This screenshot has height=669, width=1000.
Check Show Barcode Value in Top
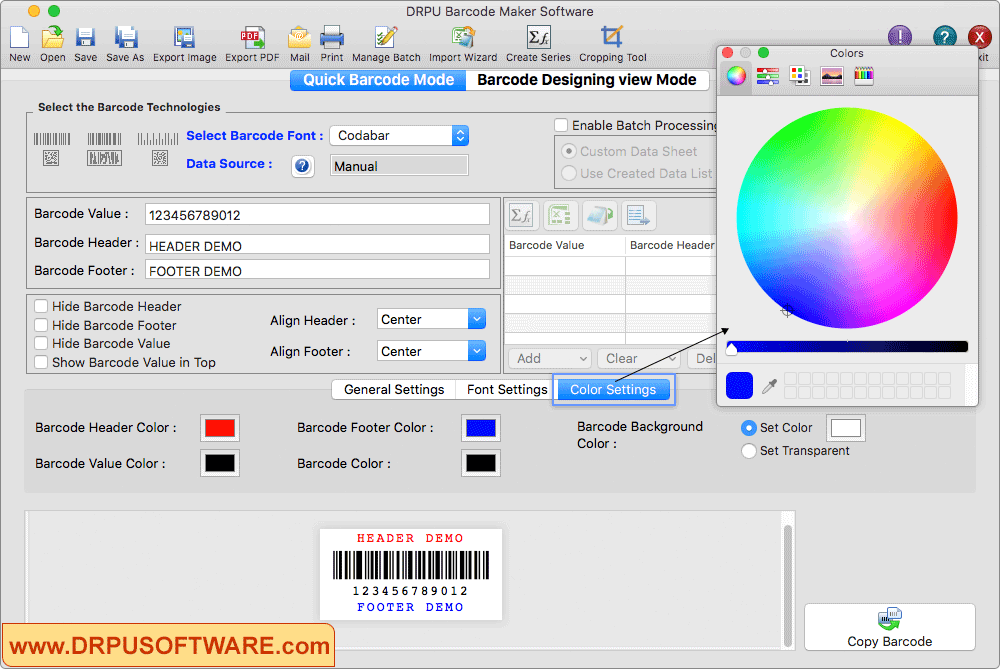pyautogui.click(x=41, y=362)
